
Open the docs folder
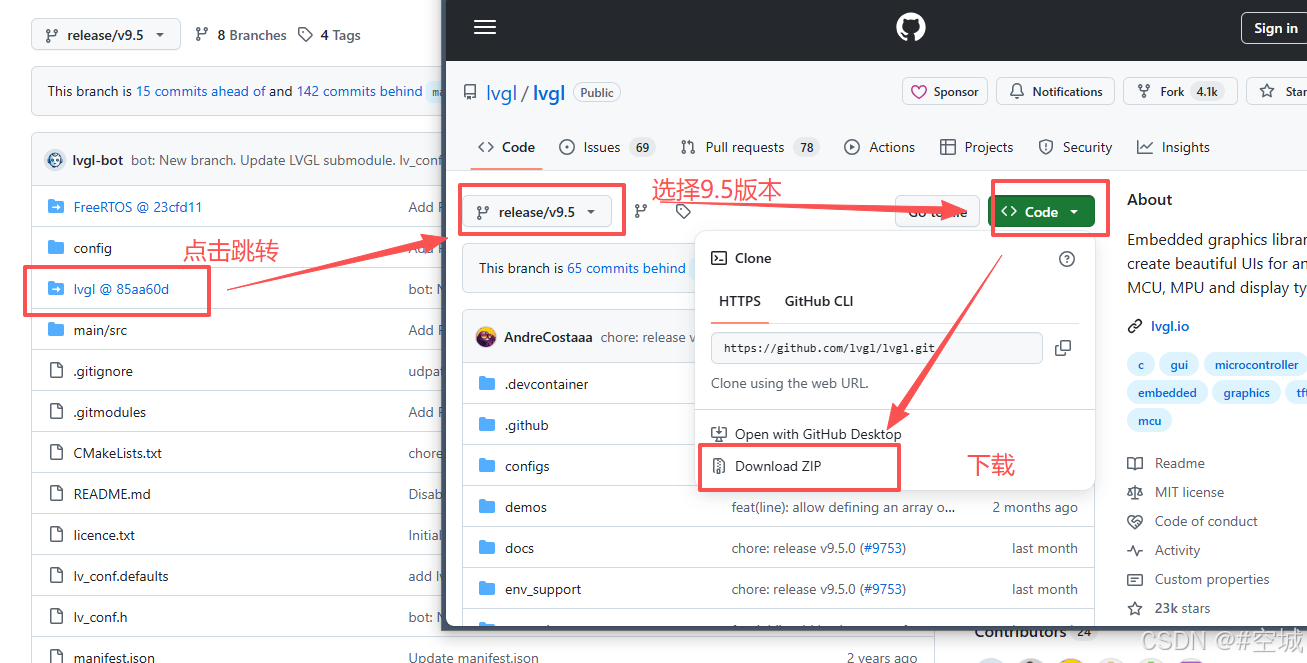pos(519,548)
